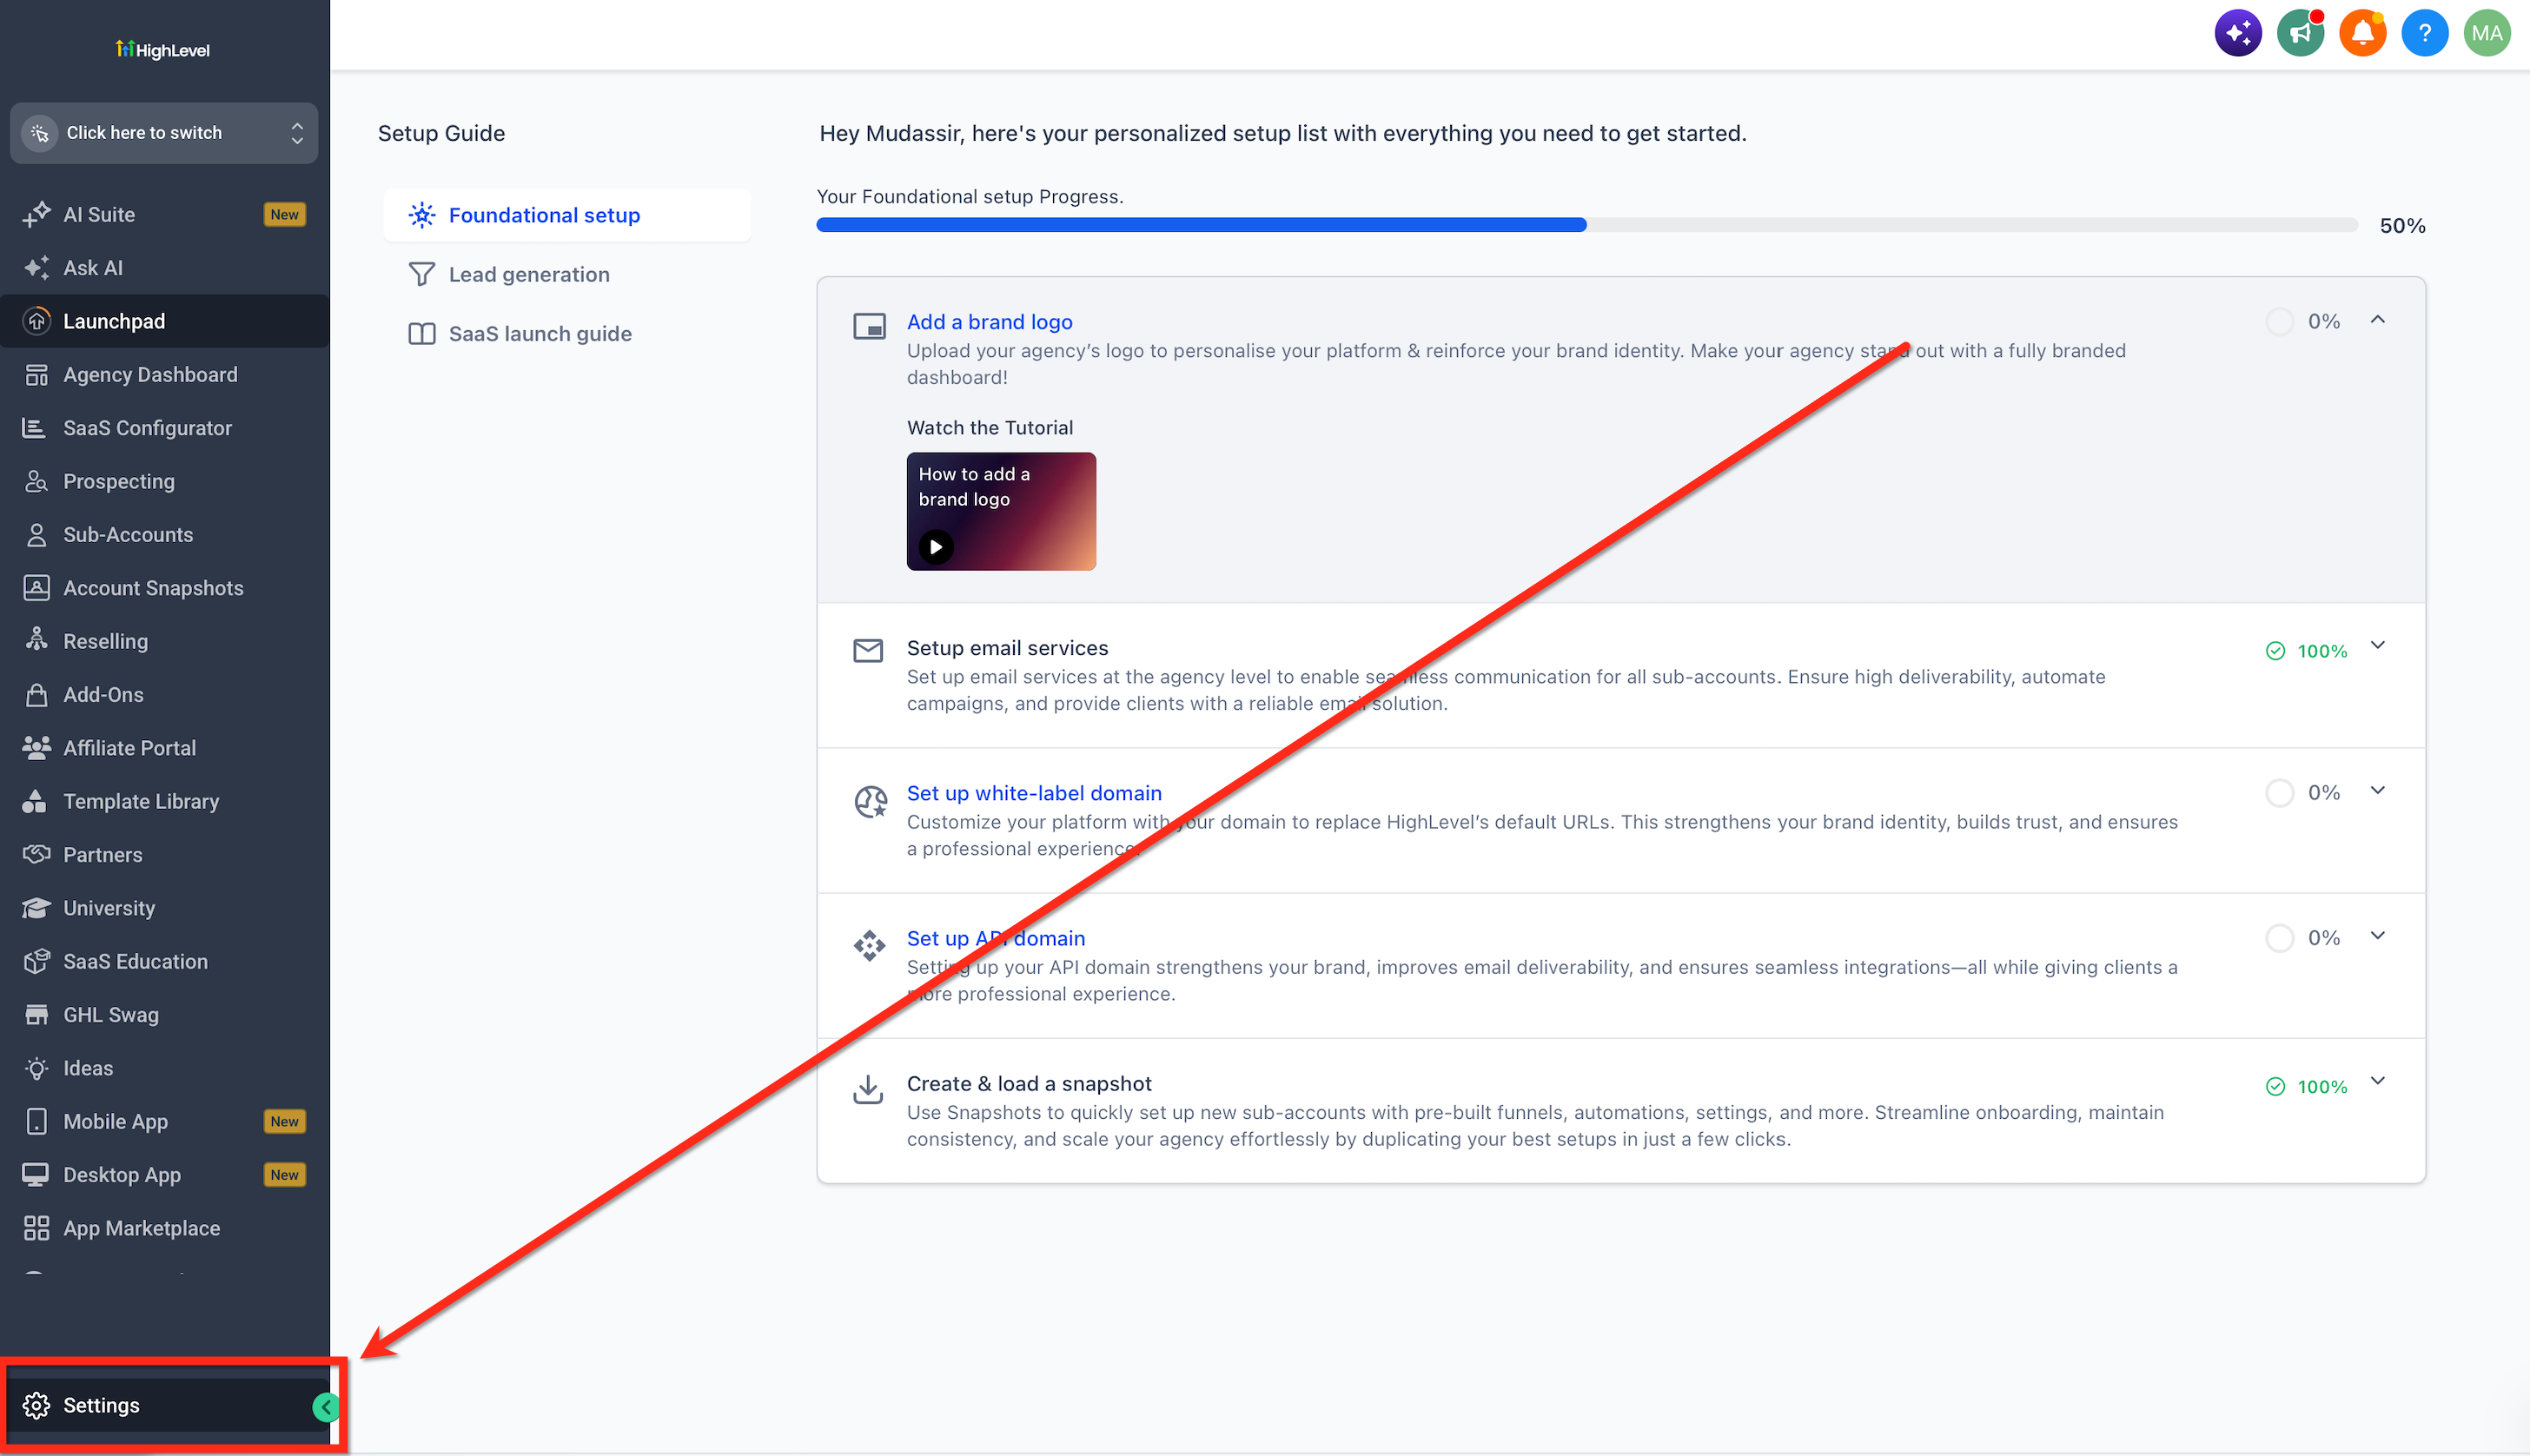Click the AI Suite sidebar icon
This screenshot has height=1456, width=2530.
(36, 214)
